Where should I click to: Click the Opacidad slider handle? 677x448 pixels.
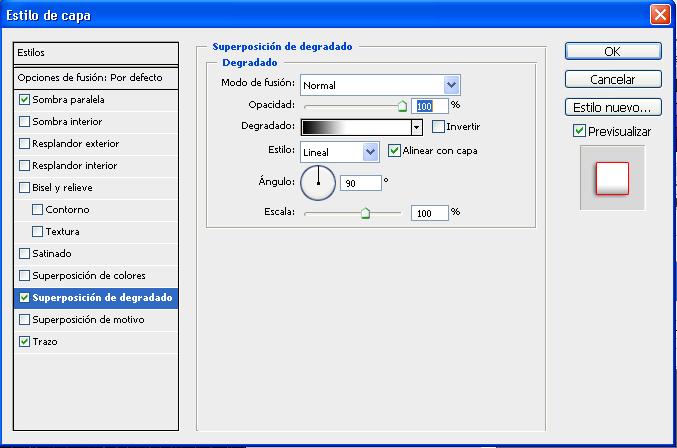point(402,104)
